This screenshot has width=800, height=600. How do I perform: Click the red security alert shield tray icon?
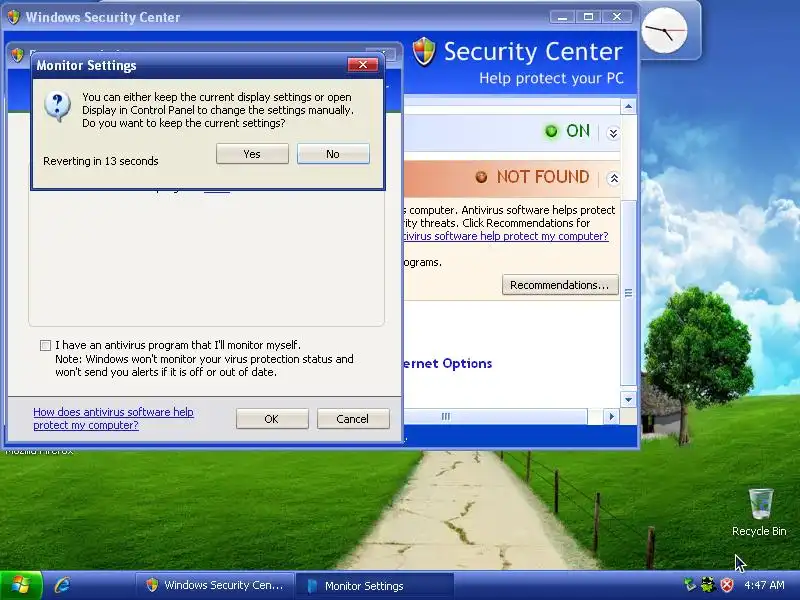click(727, 585)
